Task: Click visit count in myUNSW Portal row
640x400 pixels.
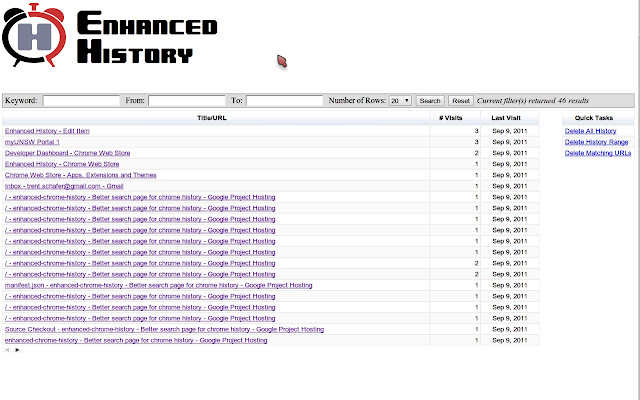Action: coord(476,142)
